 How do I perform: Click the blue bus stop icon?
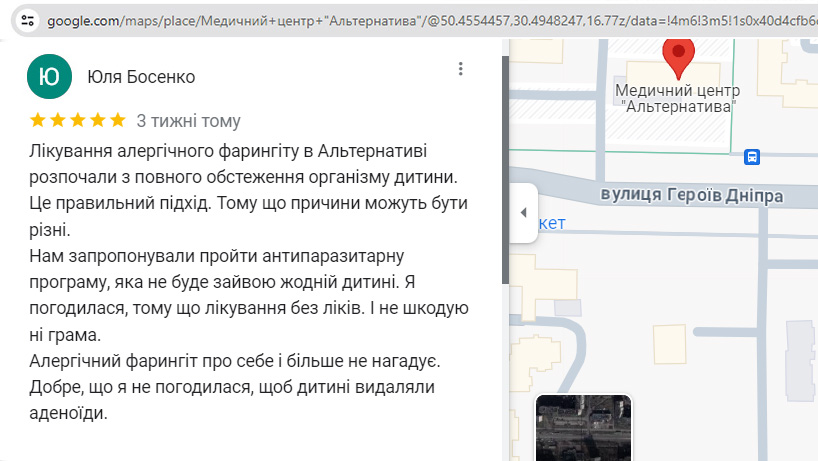[752, 156]
